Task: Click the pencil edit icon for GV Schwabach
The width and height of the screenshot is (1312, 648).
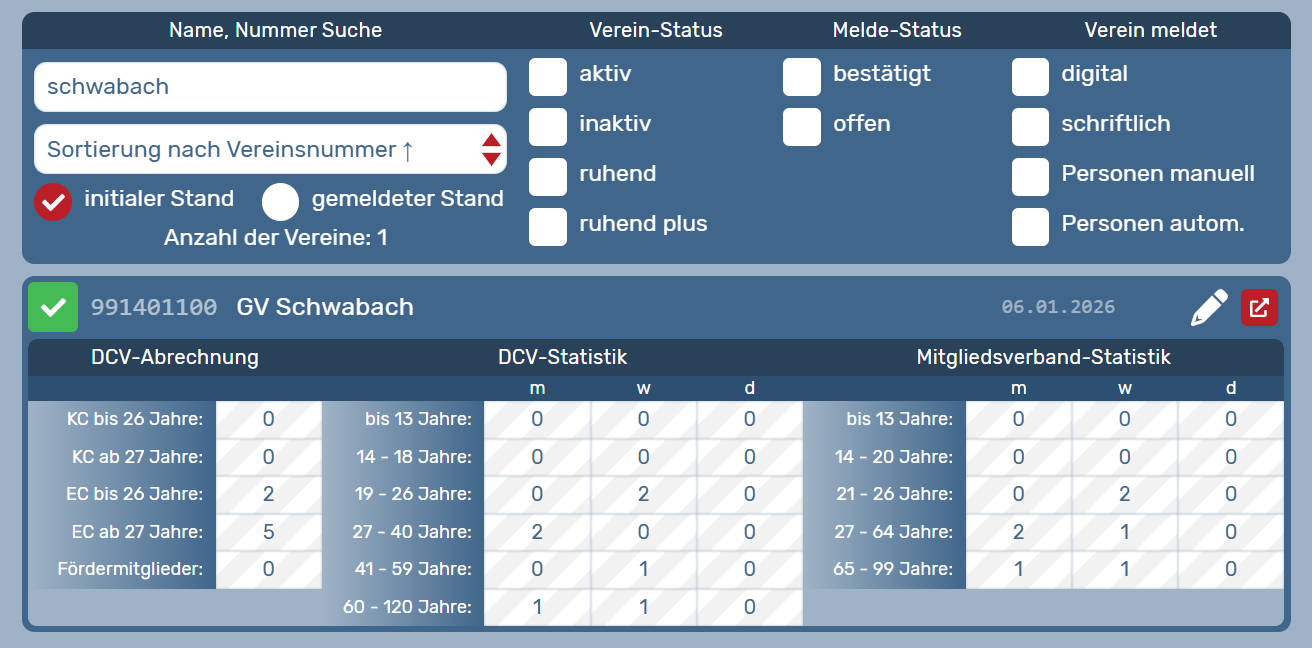Action: (1209, 308)
